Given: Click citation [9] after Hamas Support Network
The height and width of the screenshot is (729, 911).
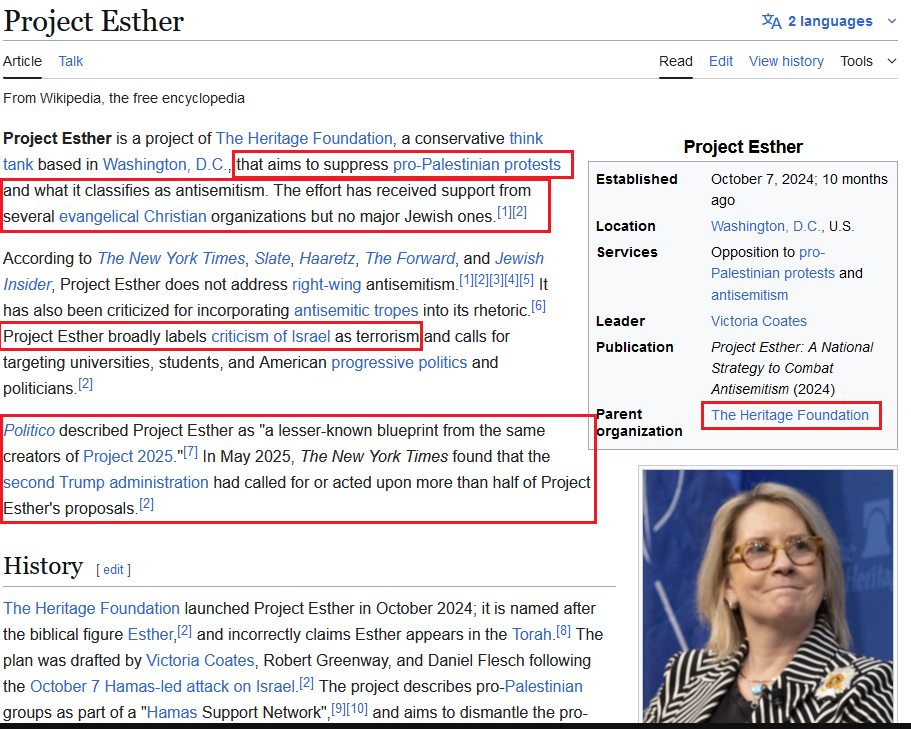Looking at the screenshot, I should tap(338, 708).
